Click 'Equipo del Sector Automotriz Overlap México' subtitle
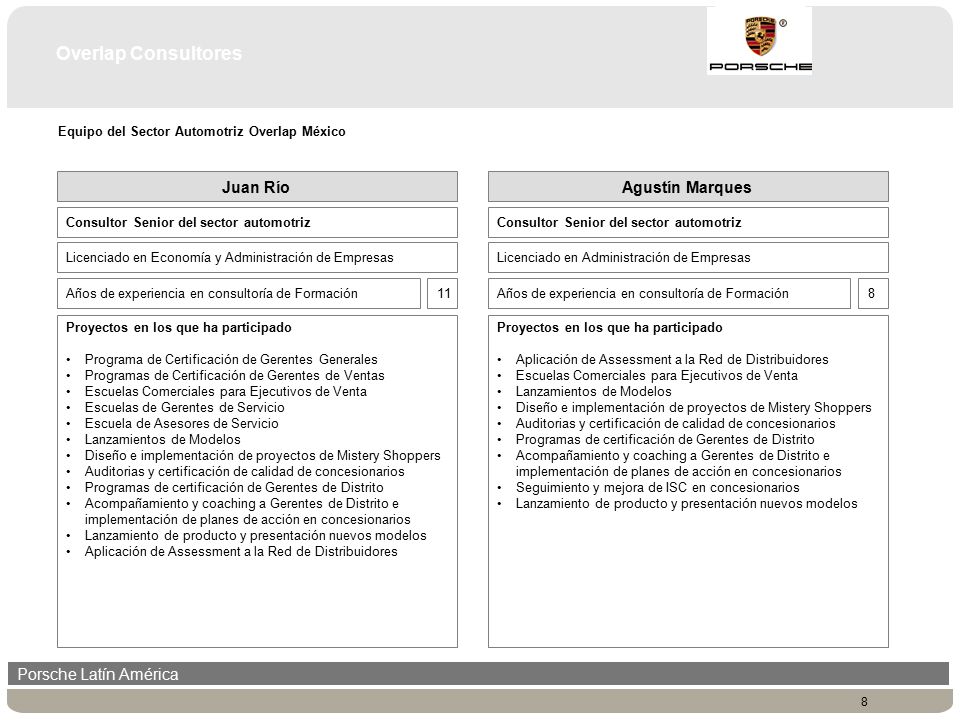The height and width of the screenshot is (720, 960). [201, 132]
